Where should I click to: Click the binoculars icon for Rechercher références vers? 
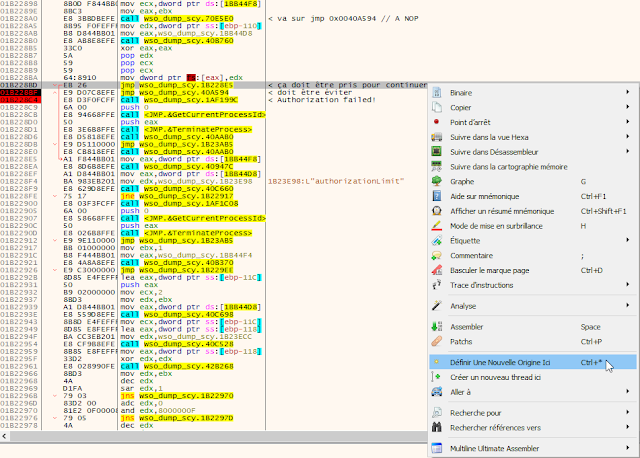[437, 427]
